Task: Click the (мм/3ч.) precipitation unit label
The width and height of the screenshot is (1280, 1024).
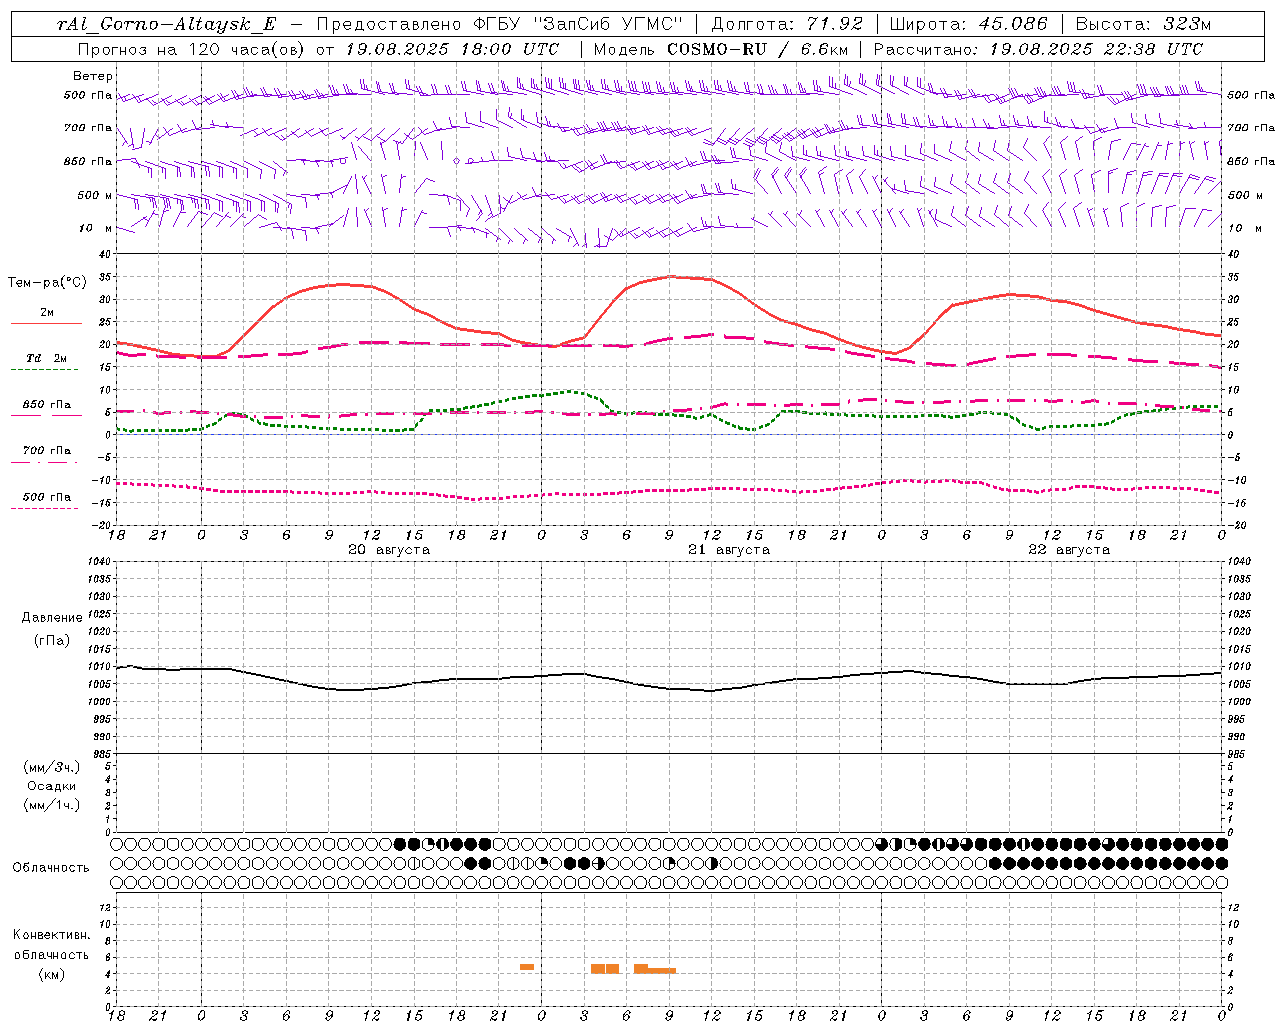Action: tap(52, 767)
